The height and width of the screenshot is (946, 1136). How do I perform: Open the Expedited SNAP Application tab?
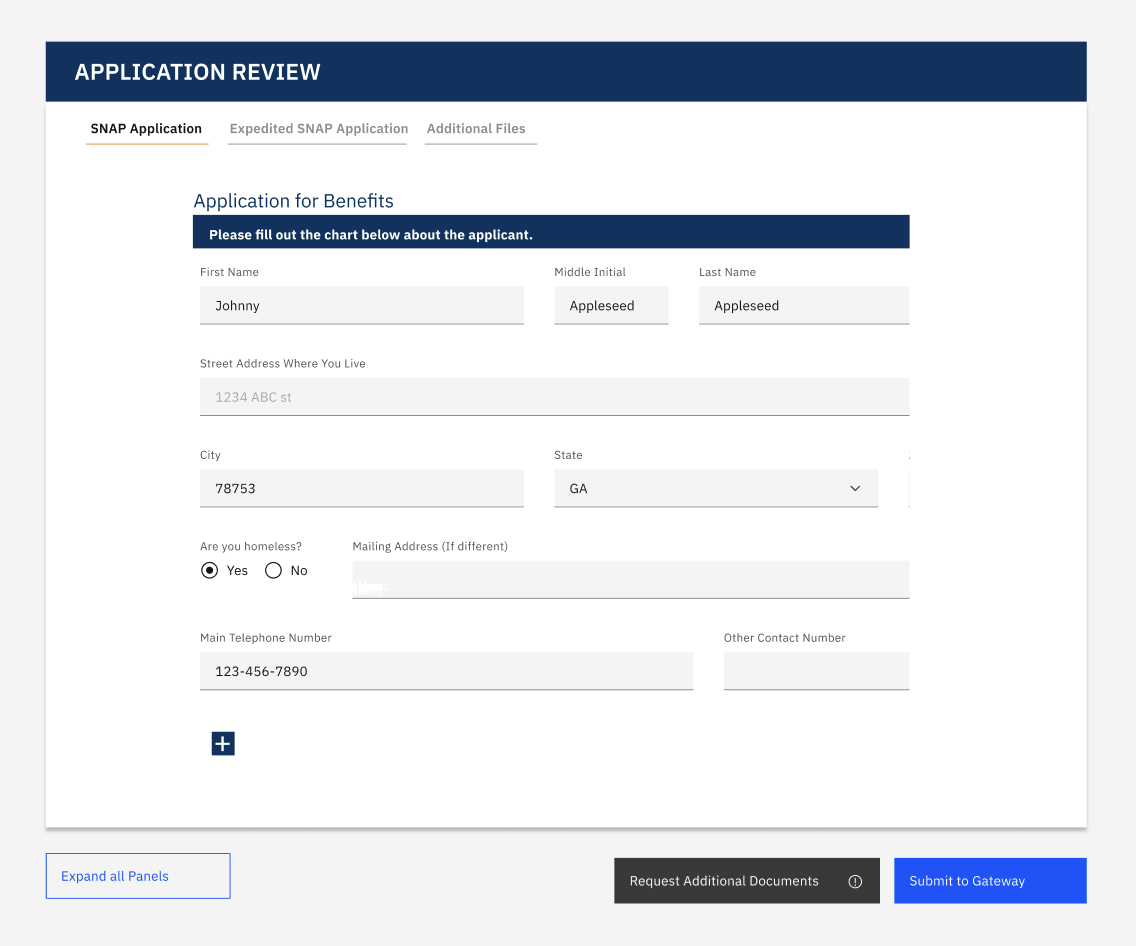tap(319, 129)
